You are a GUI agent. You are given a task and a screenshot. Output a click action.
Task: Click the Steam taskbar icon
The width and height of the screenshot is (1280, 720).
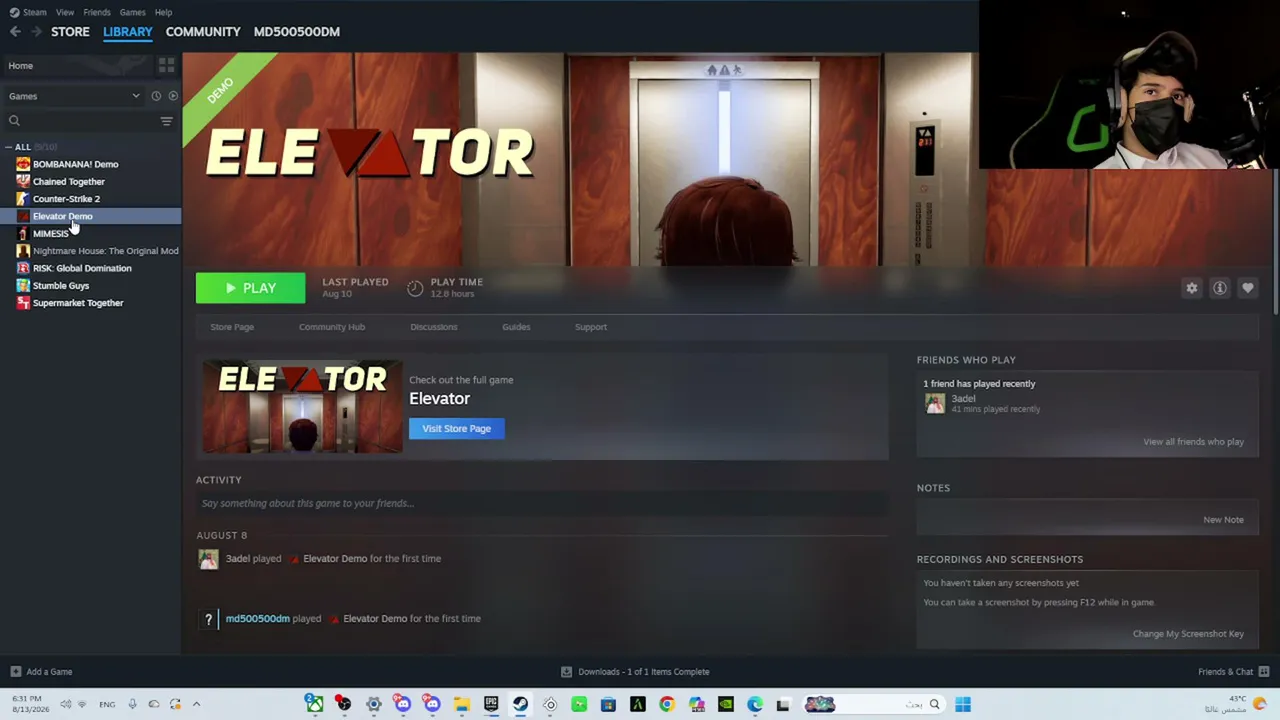(521, 704)
